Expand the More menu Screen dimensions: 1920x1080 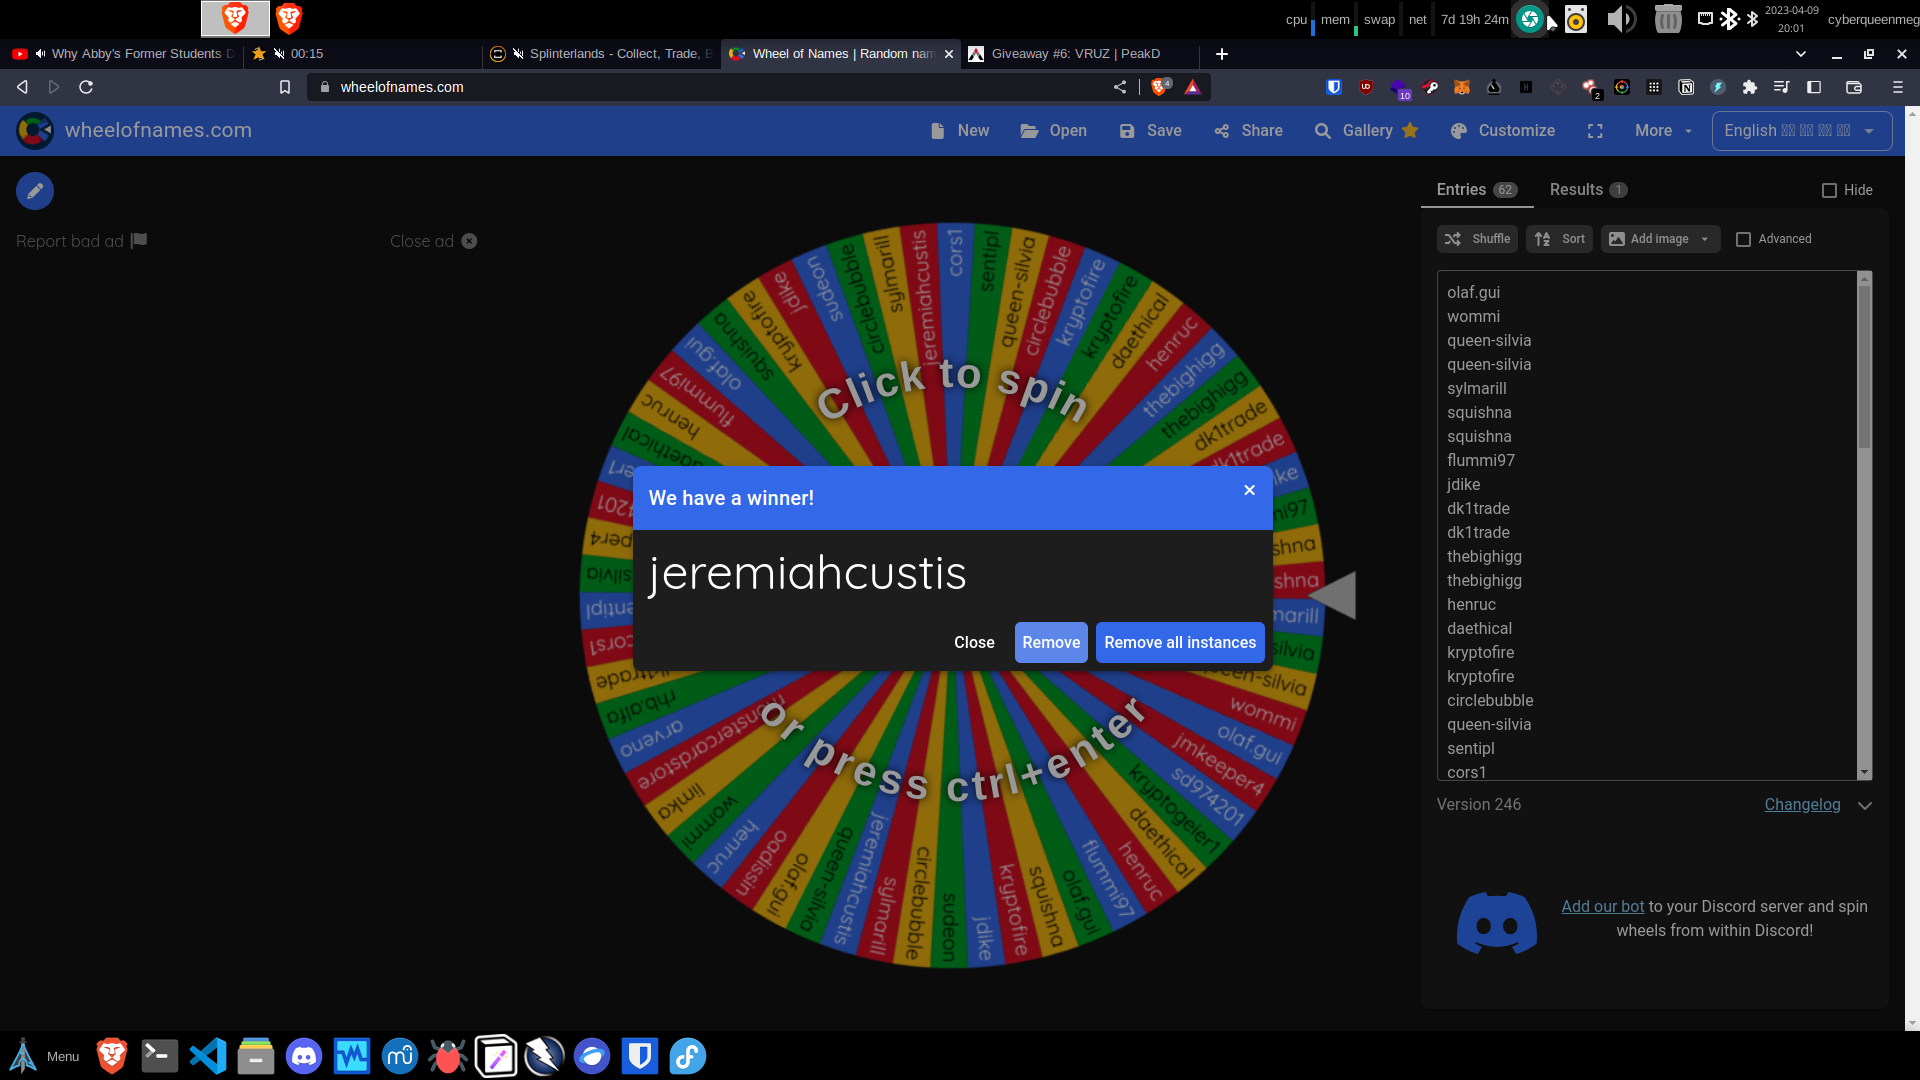click(x=1663, y=131)
